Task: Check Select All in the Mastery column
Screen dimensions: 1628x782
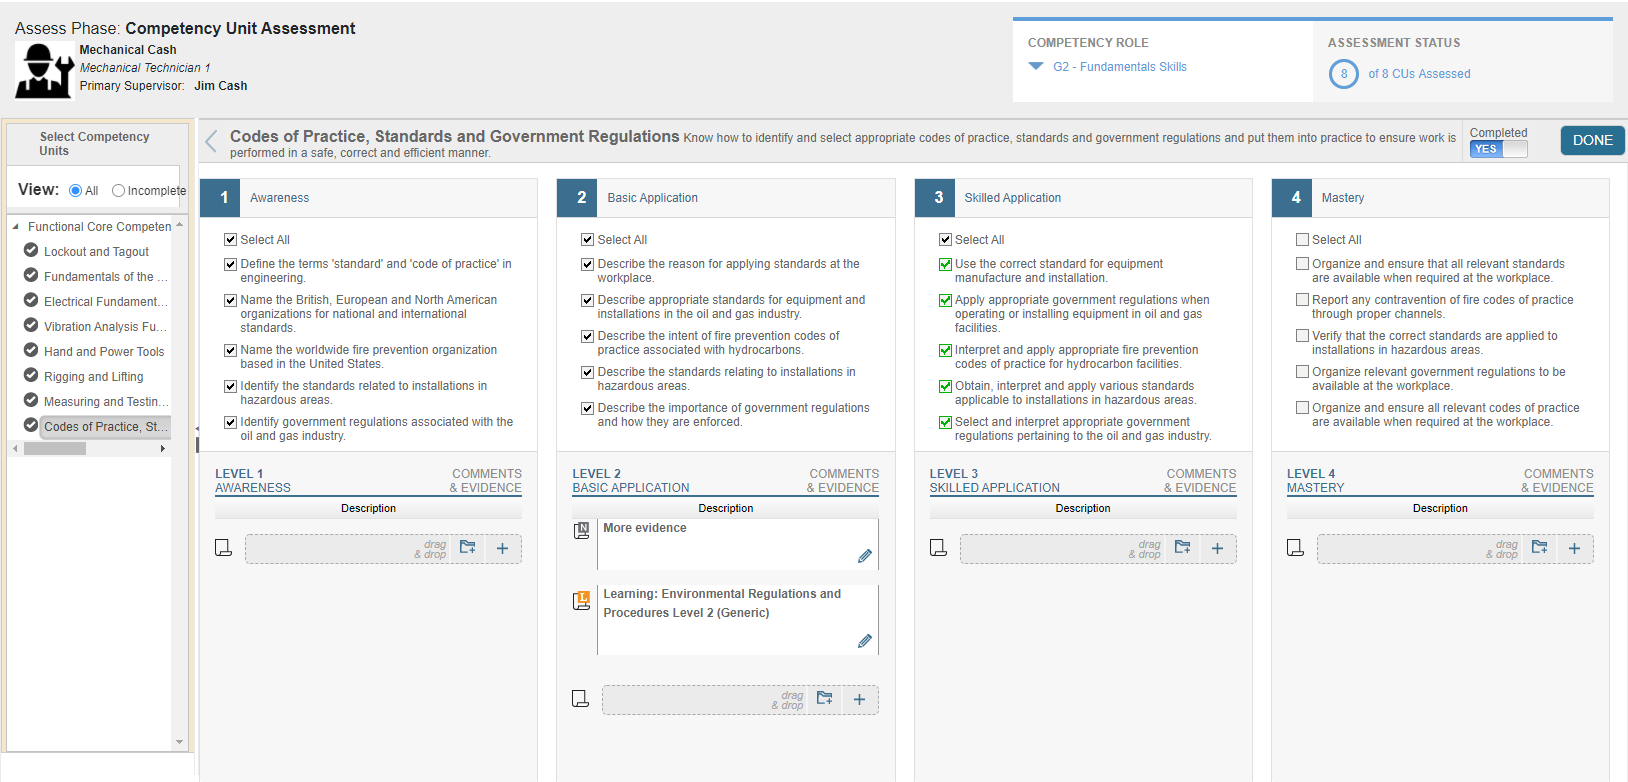Action: click(x=1302, y=240)
